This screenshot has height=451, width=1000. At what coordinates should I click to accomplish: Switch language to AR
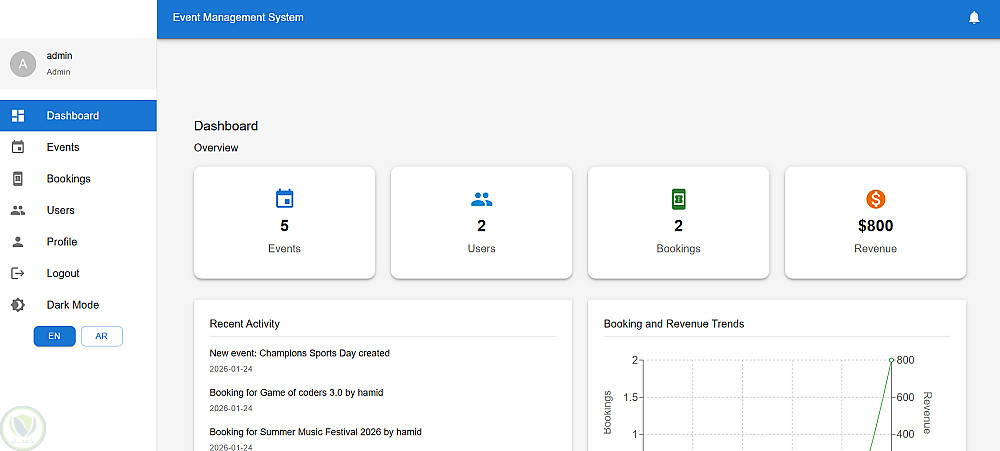point(101,336)
